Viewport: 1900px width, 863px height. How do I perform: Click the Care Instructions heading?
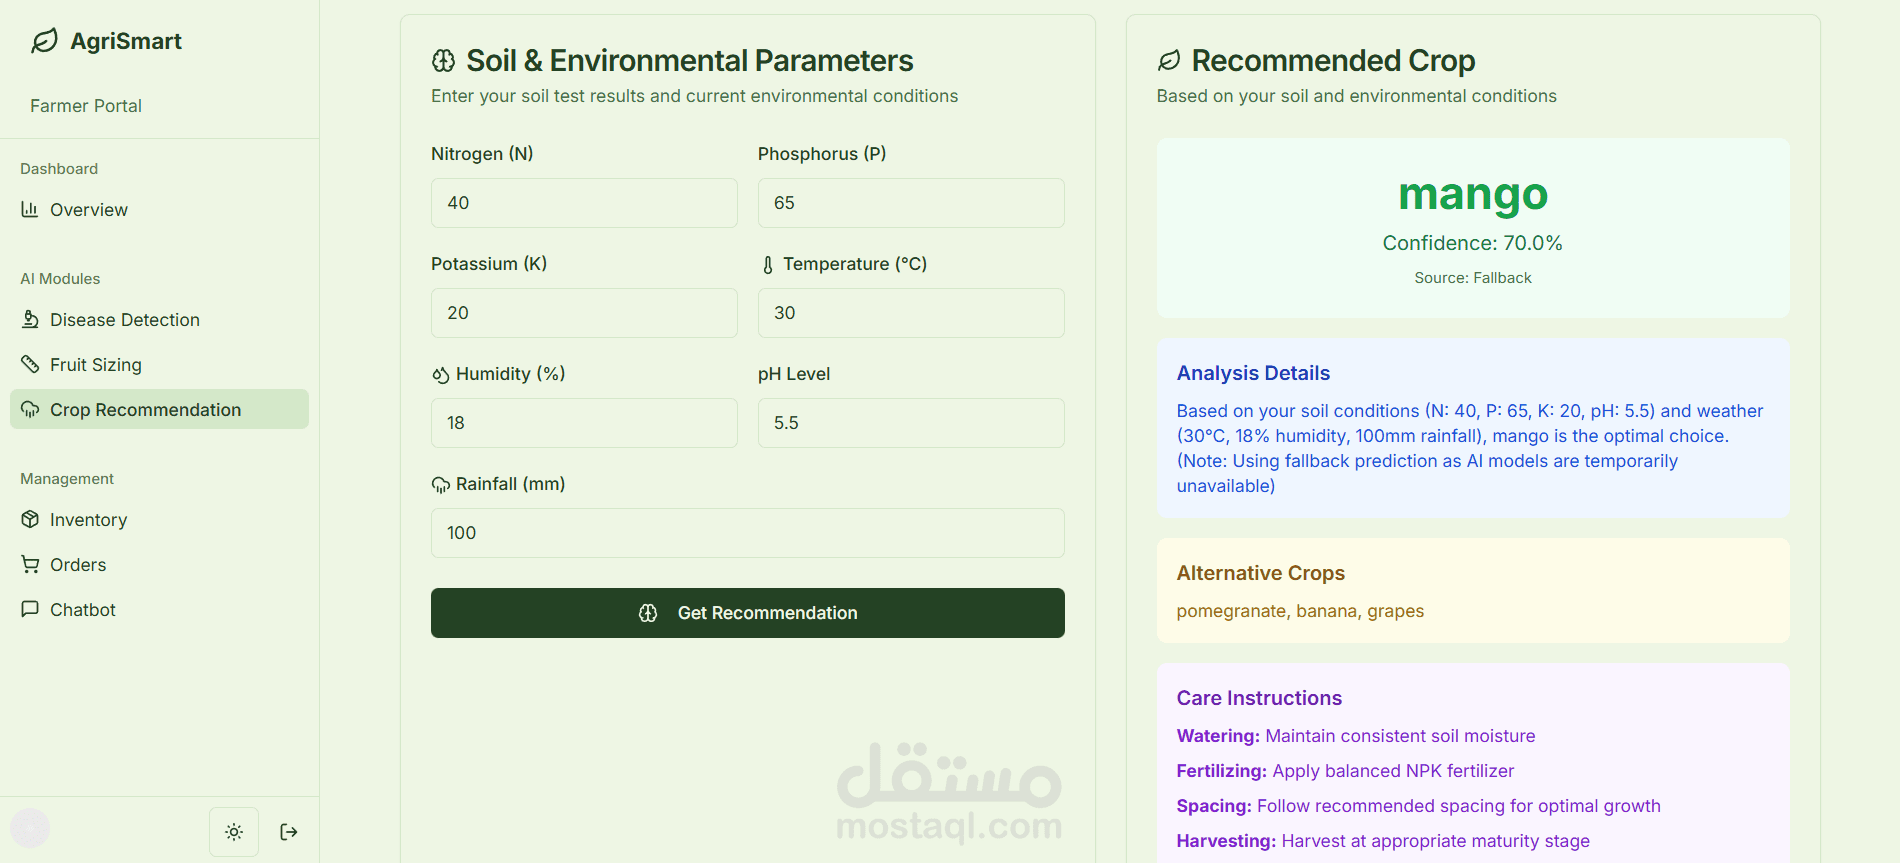point(1259,698)
